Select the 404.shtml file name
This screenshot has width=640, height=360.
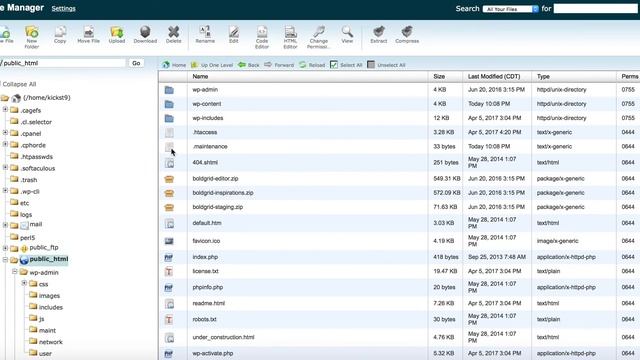(x=205, y=162)
